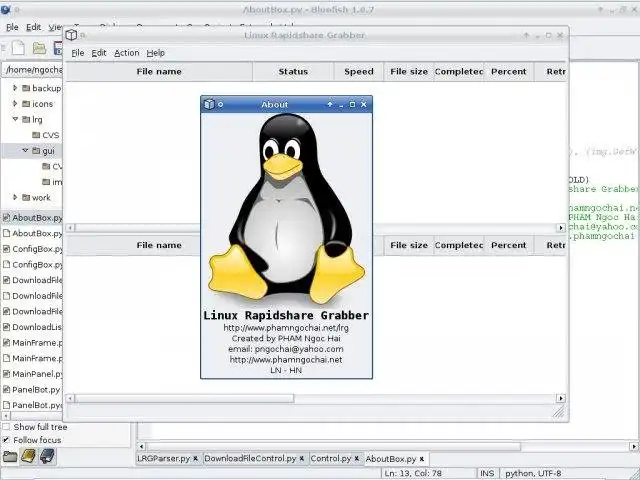The image size is (640, 480).
Task: Click the icons folder icon in tree
Action: point(26,104)
